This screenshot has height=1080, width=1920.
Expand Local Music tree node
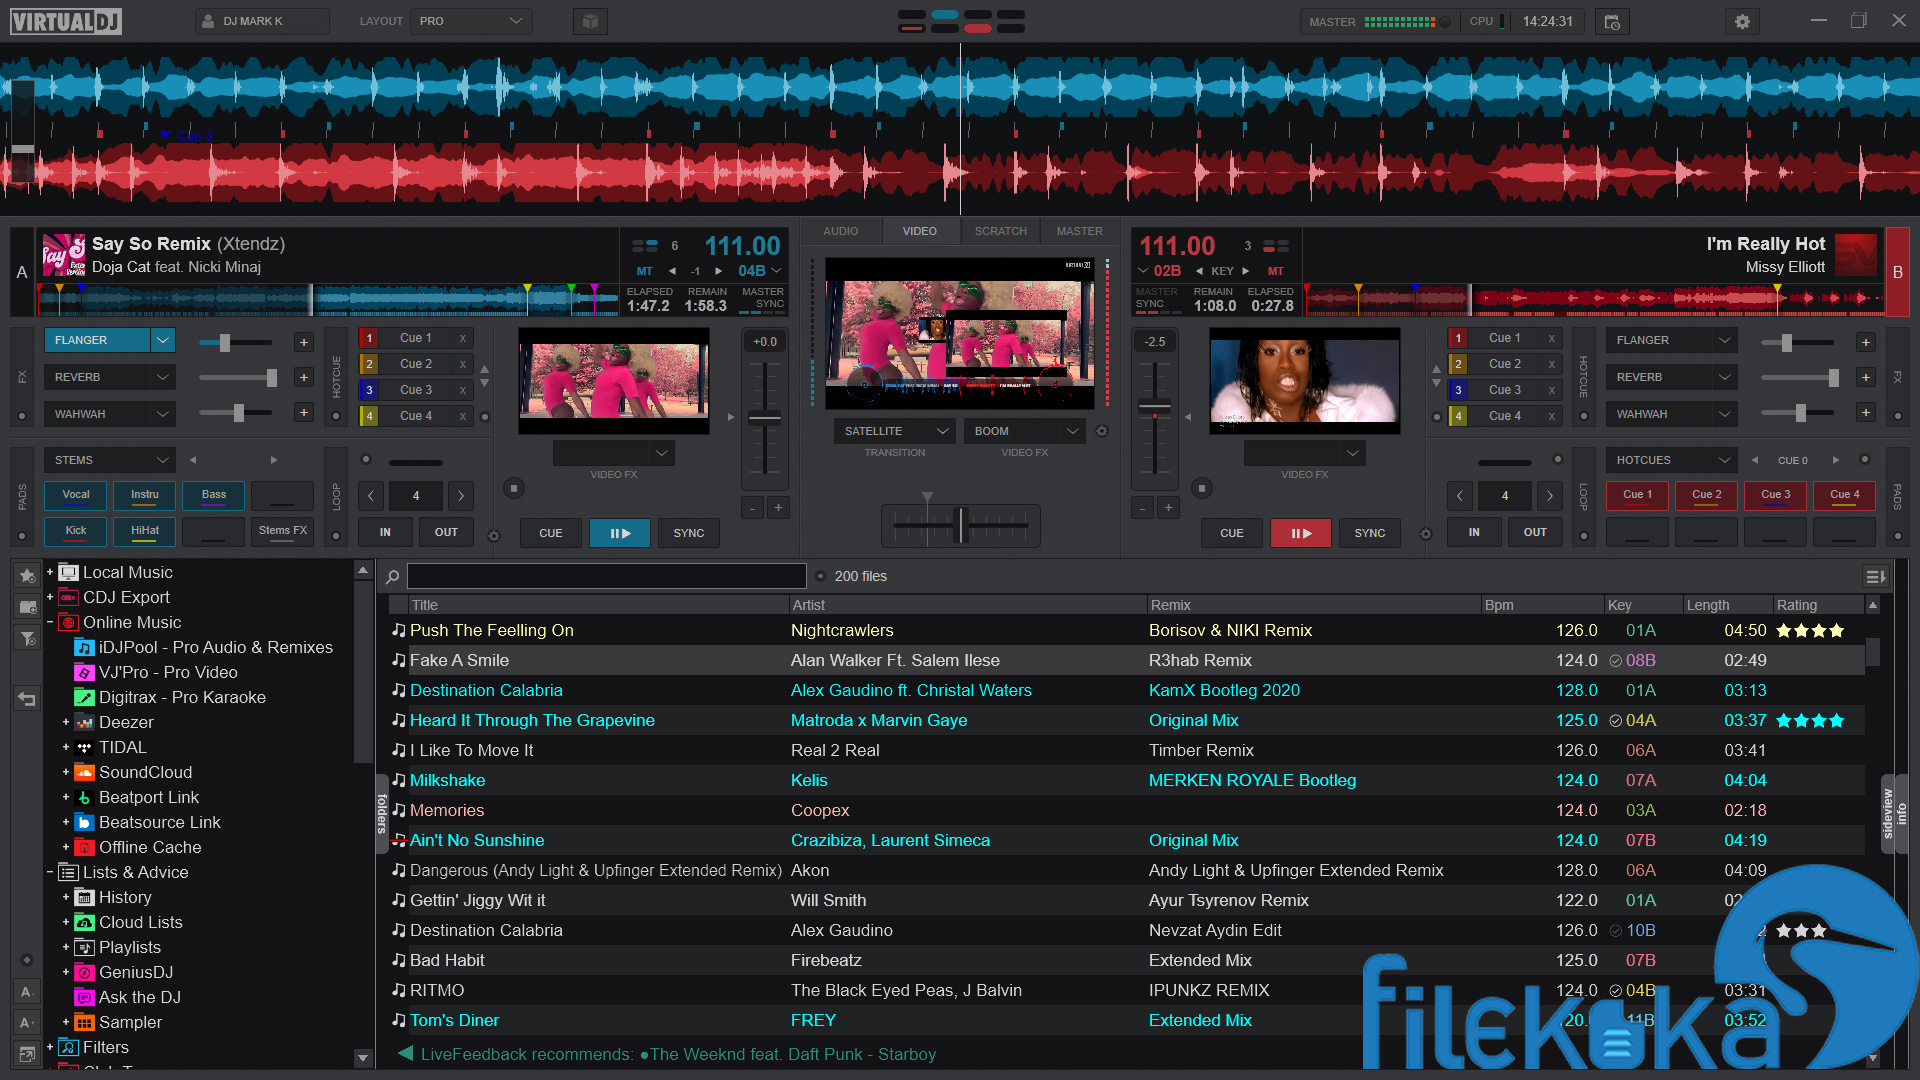pos(50,572)
